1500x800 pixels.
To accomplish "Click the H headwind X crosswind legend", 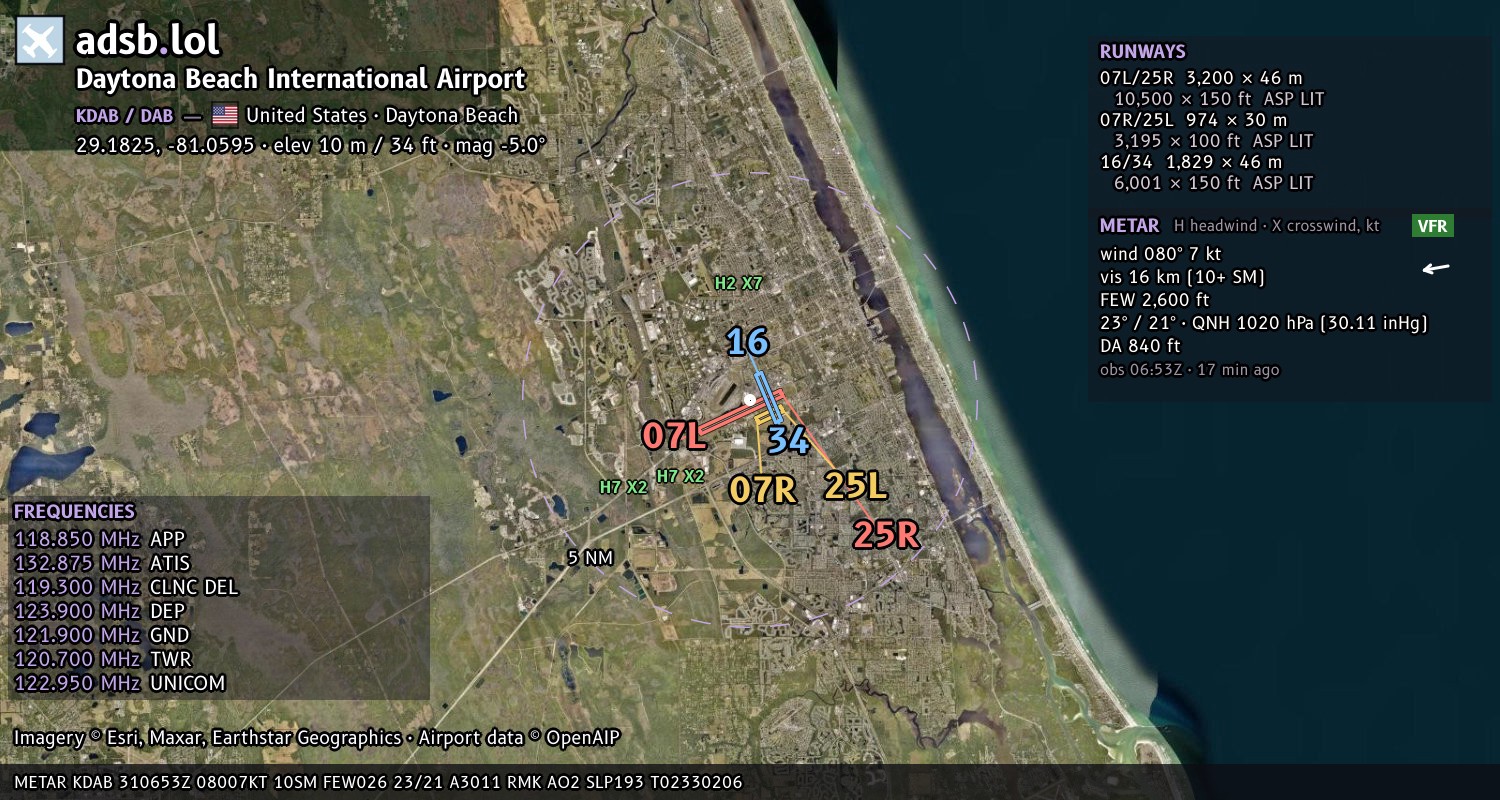I will (x=1277, y=226).
